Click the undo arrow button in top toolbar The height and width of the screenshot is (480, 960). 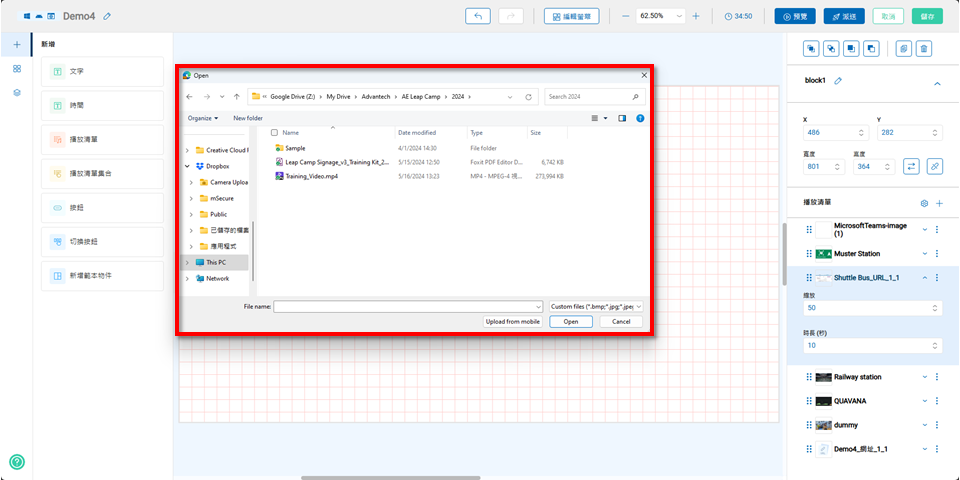point(478,16)
